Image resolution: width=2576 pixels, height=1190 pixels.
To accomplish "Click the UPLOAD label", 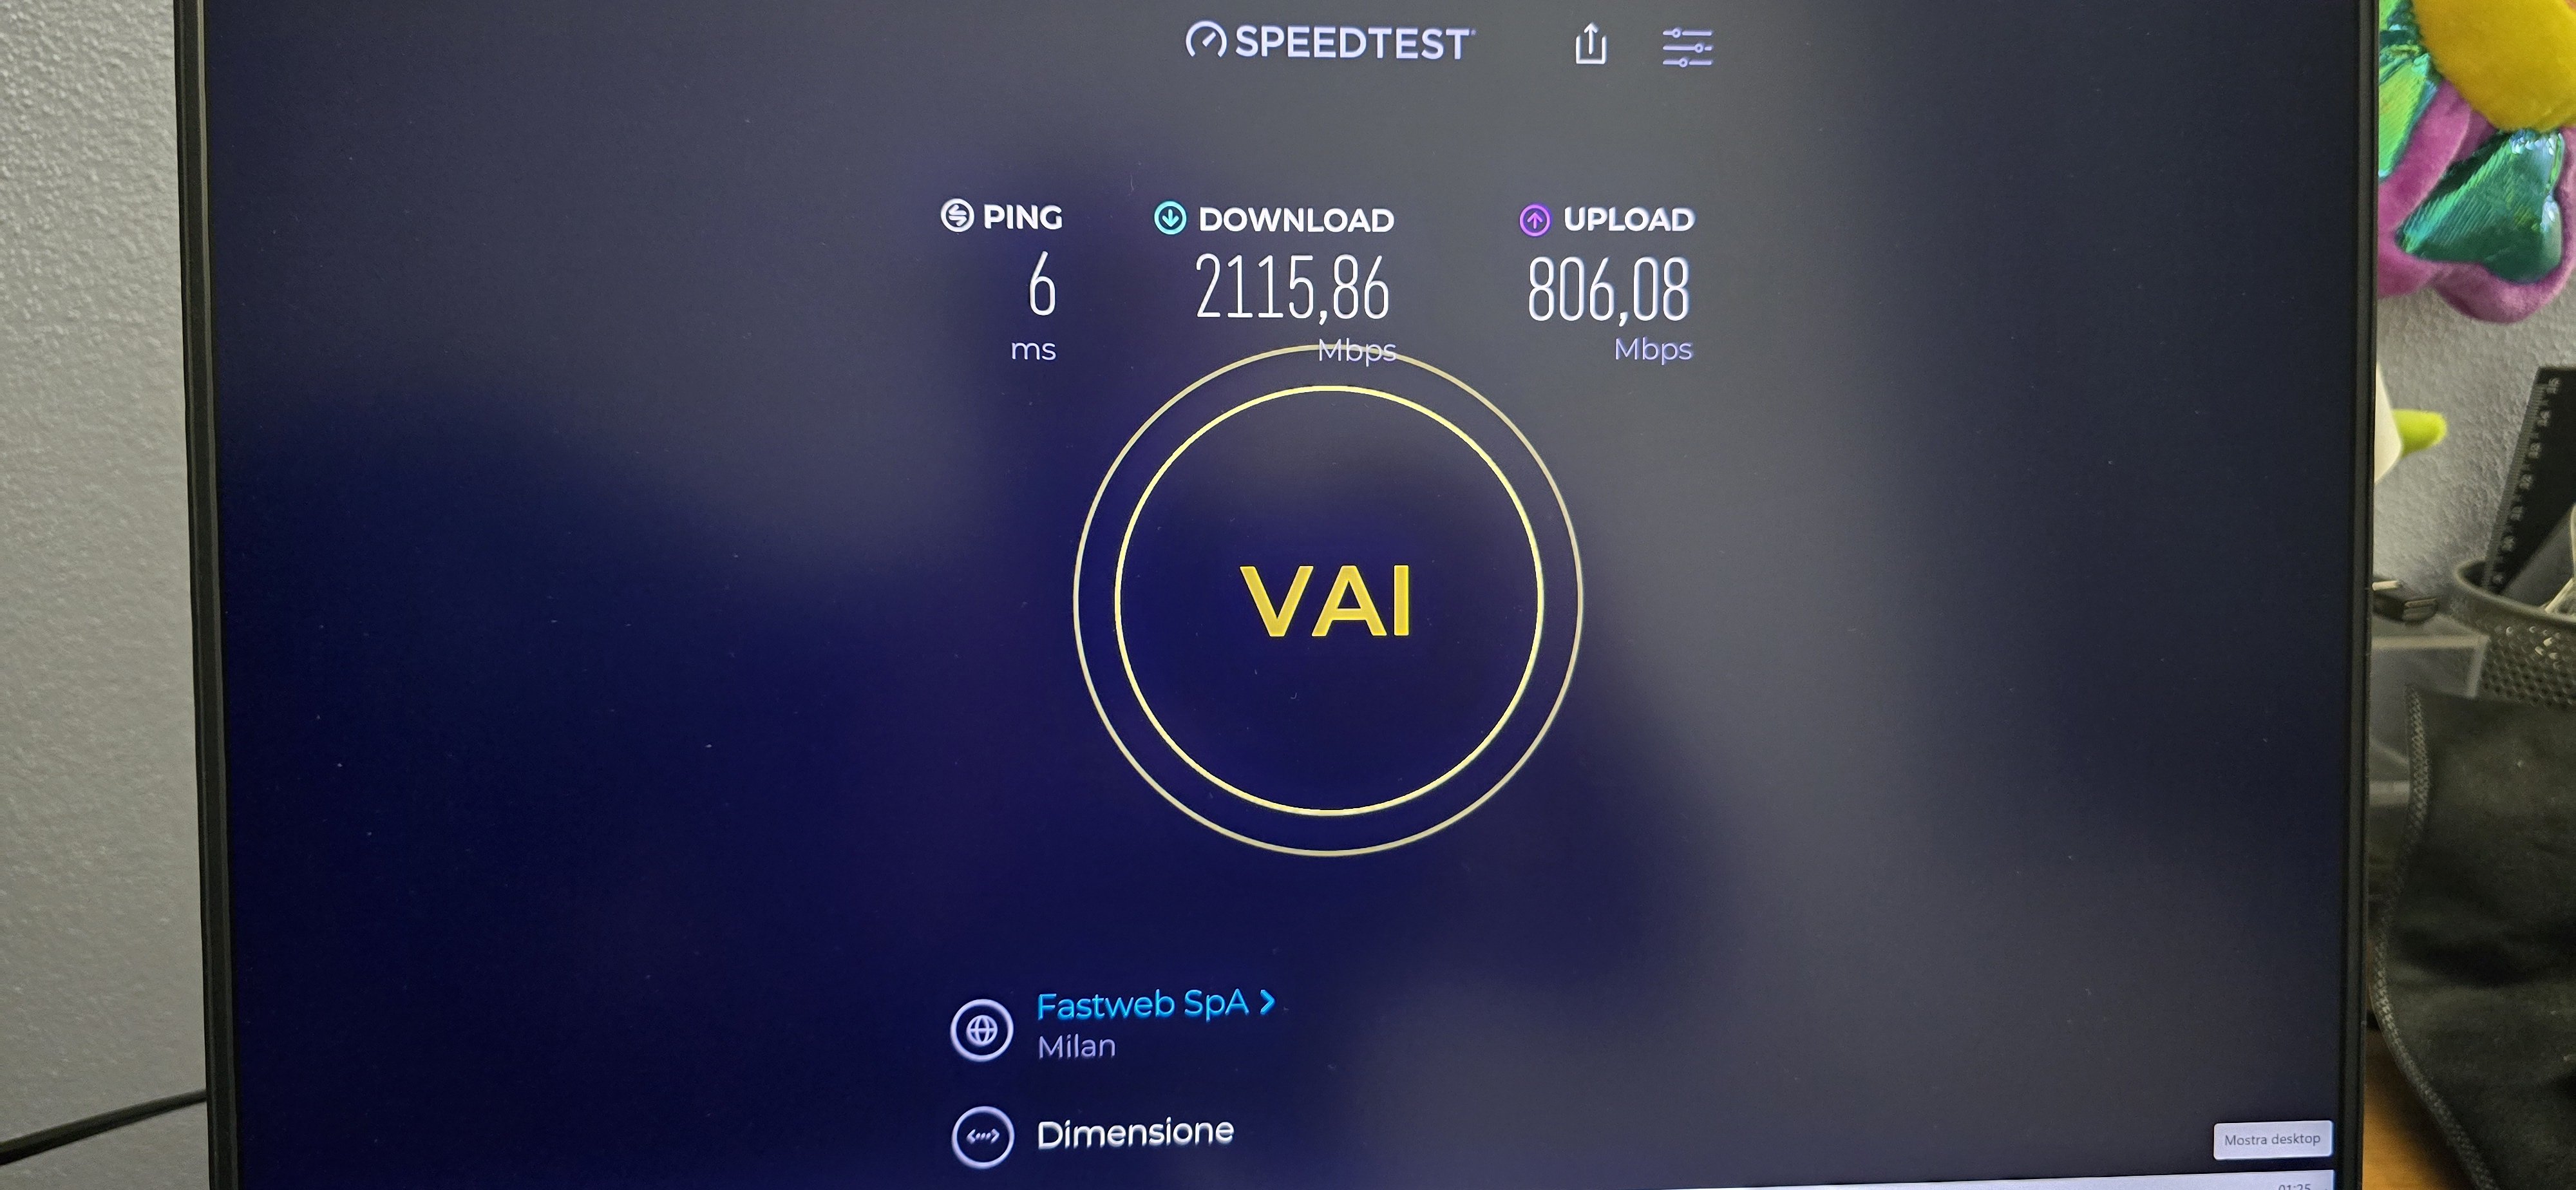I will (1628, 219).
